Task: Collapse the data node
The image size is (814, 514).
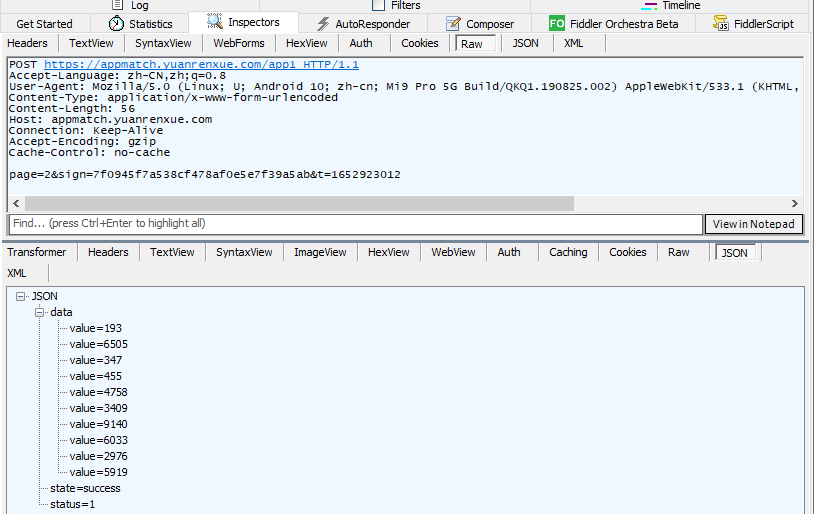Action: 39,313
